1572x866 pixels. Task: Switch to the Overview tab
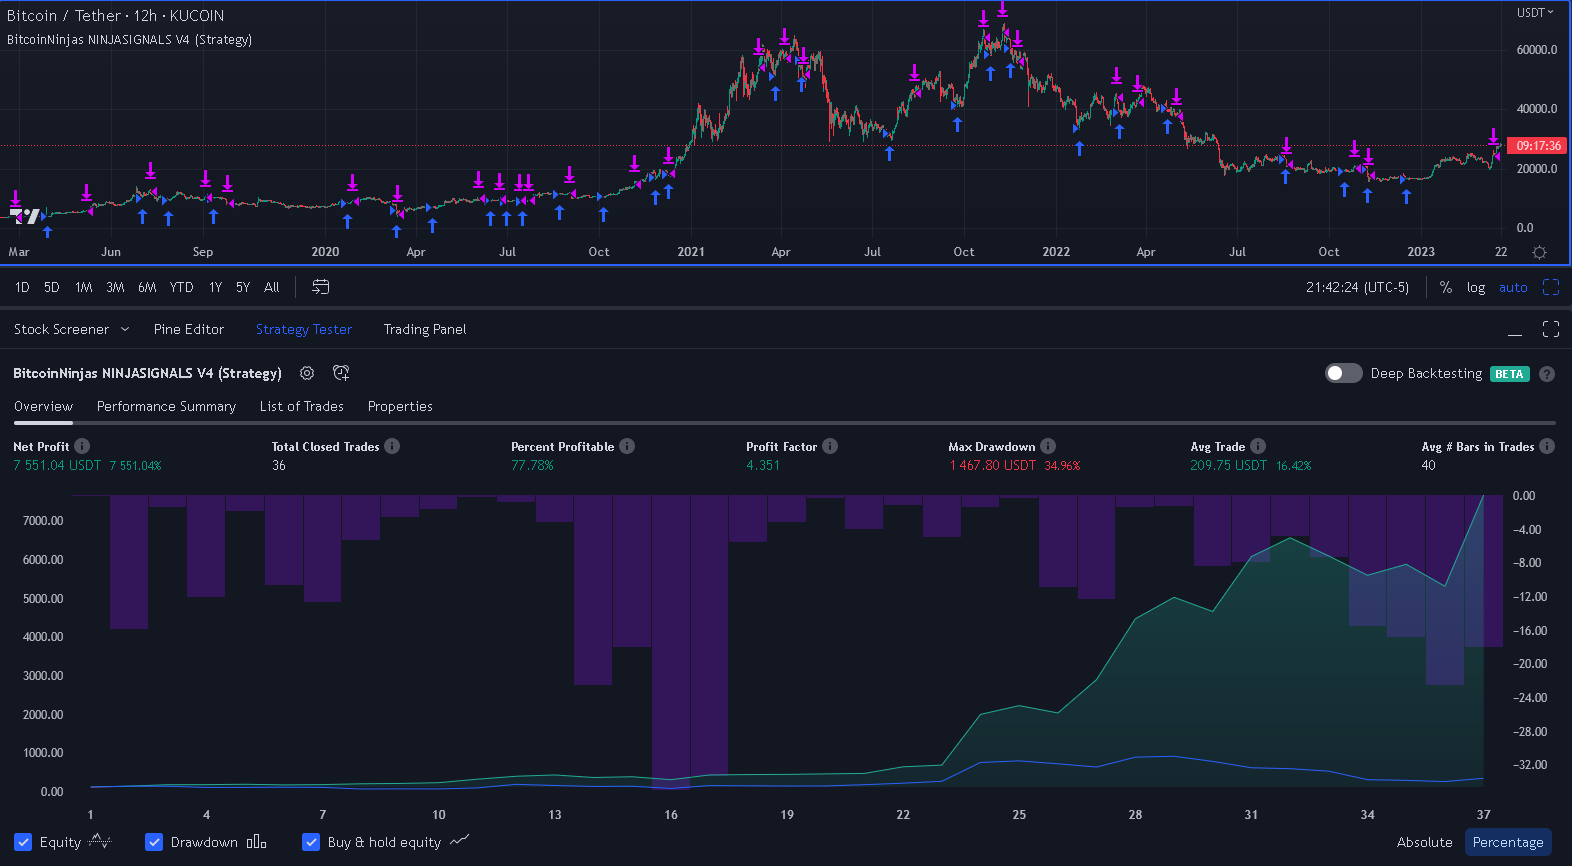(43, 406)
